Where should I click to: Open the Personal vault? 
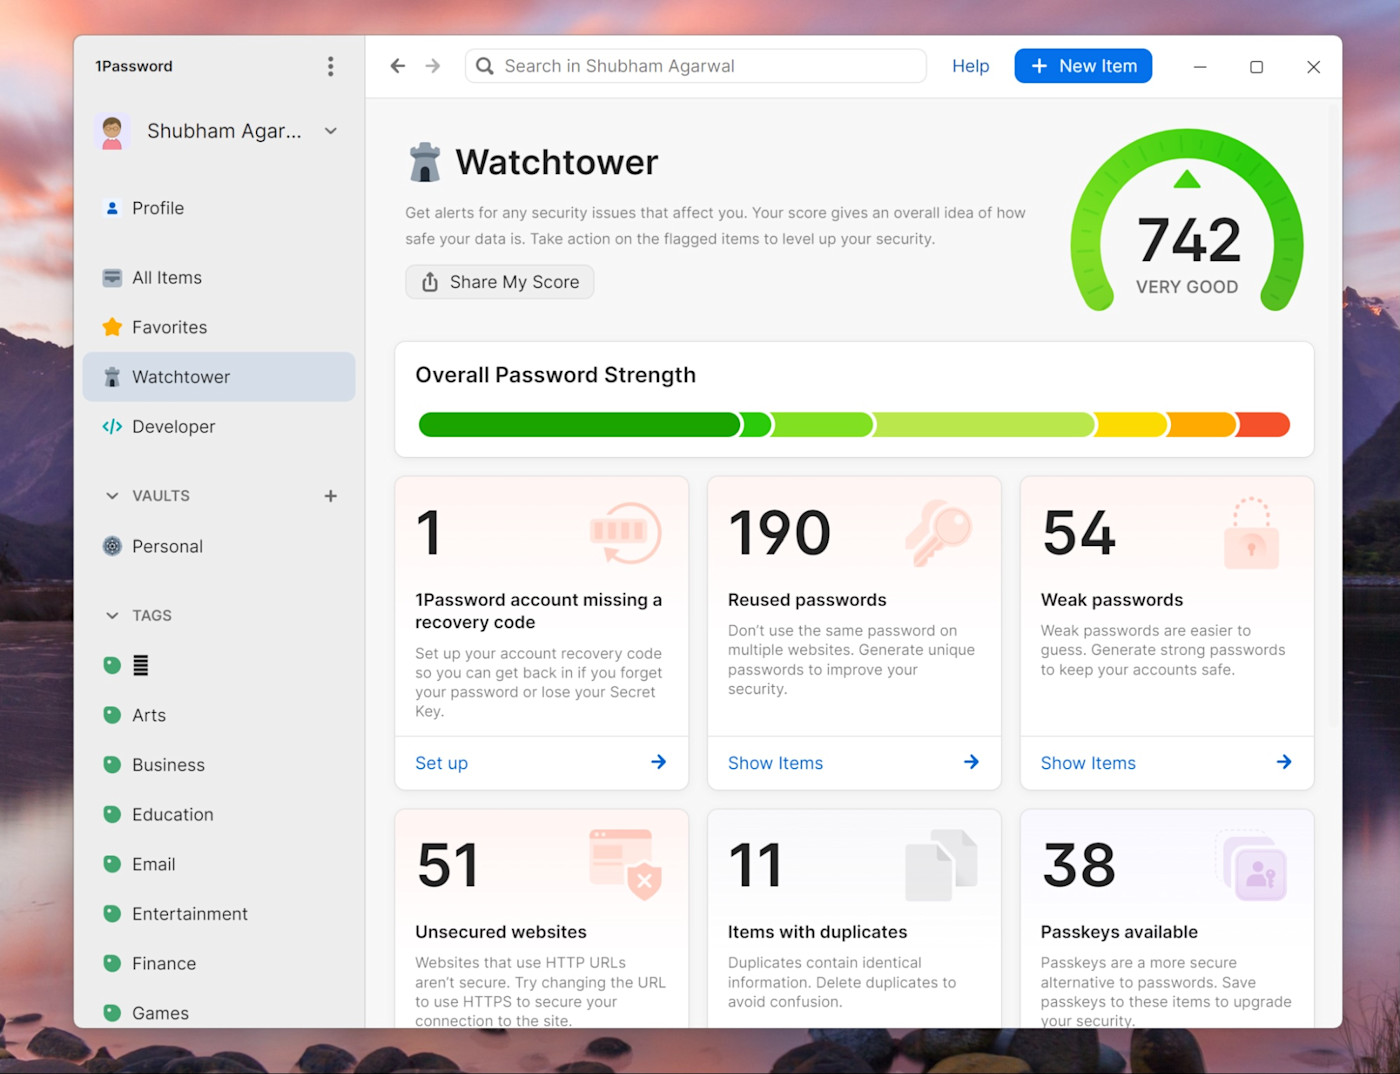(219, 546)
